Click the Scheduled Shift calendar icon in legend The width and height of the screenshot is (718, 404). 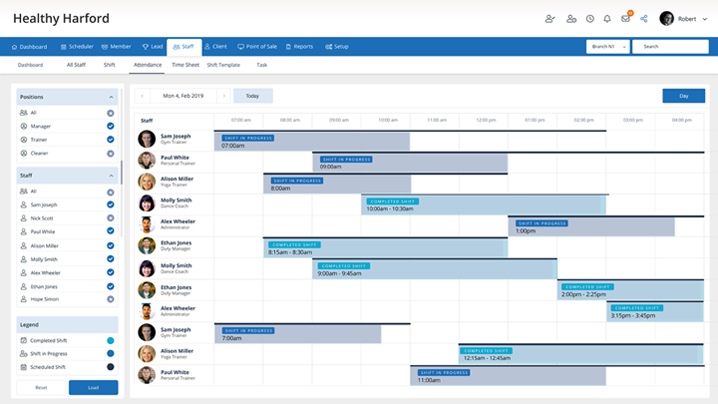[x=24, y=367]
